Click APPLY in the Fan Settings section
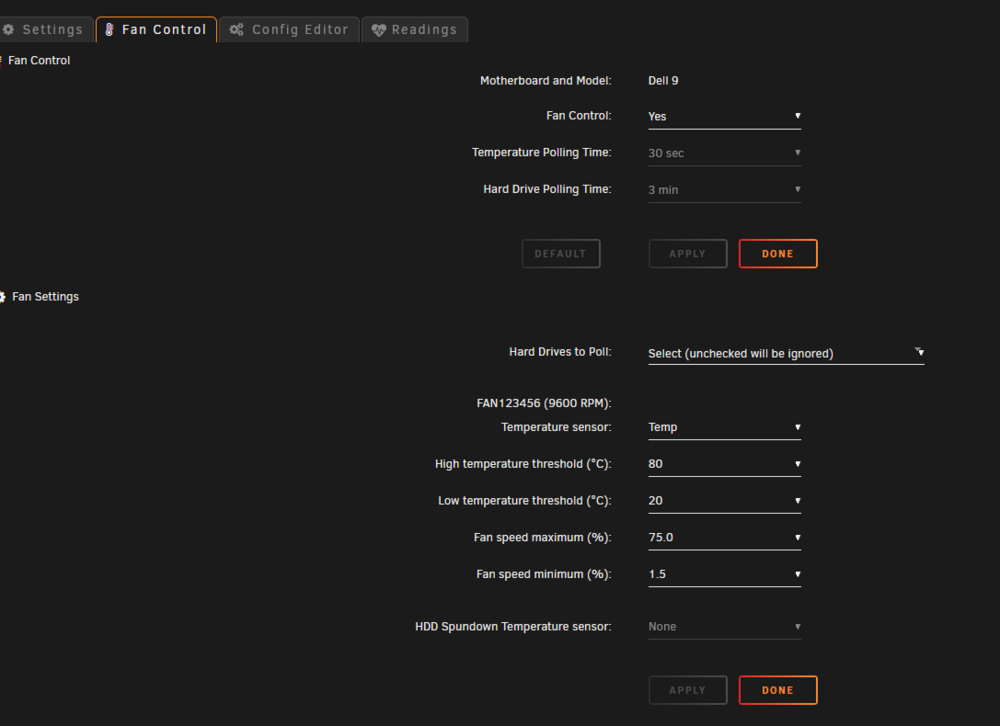The height and width of the screenshot is (726, 1000). click(x=688, y=690)
